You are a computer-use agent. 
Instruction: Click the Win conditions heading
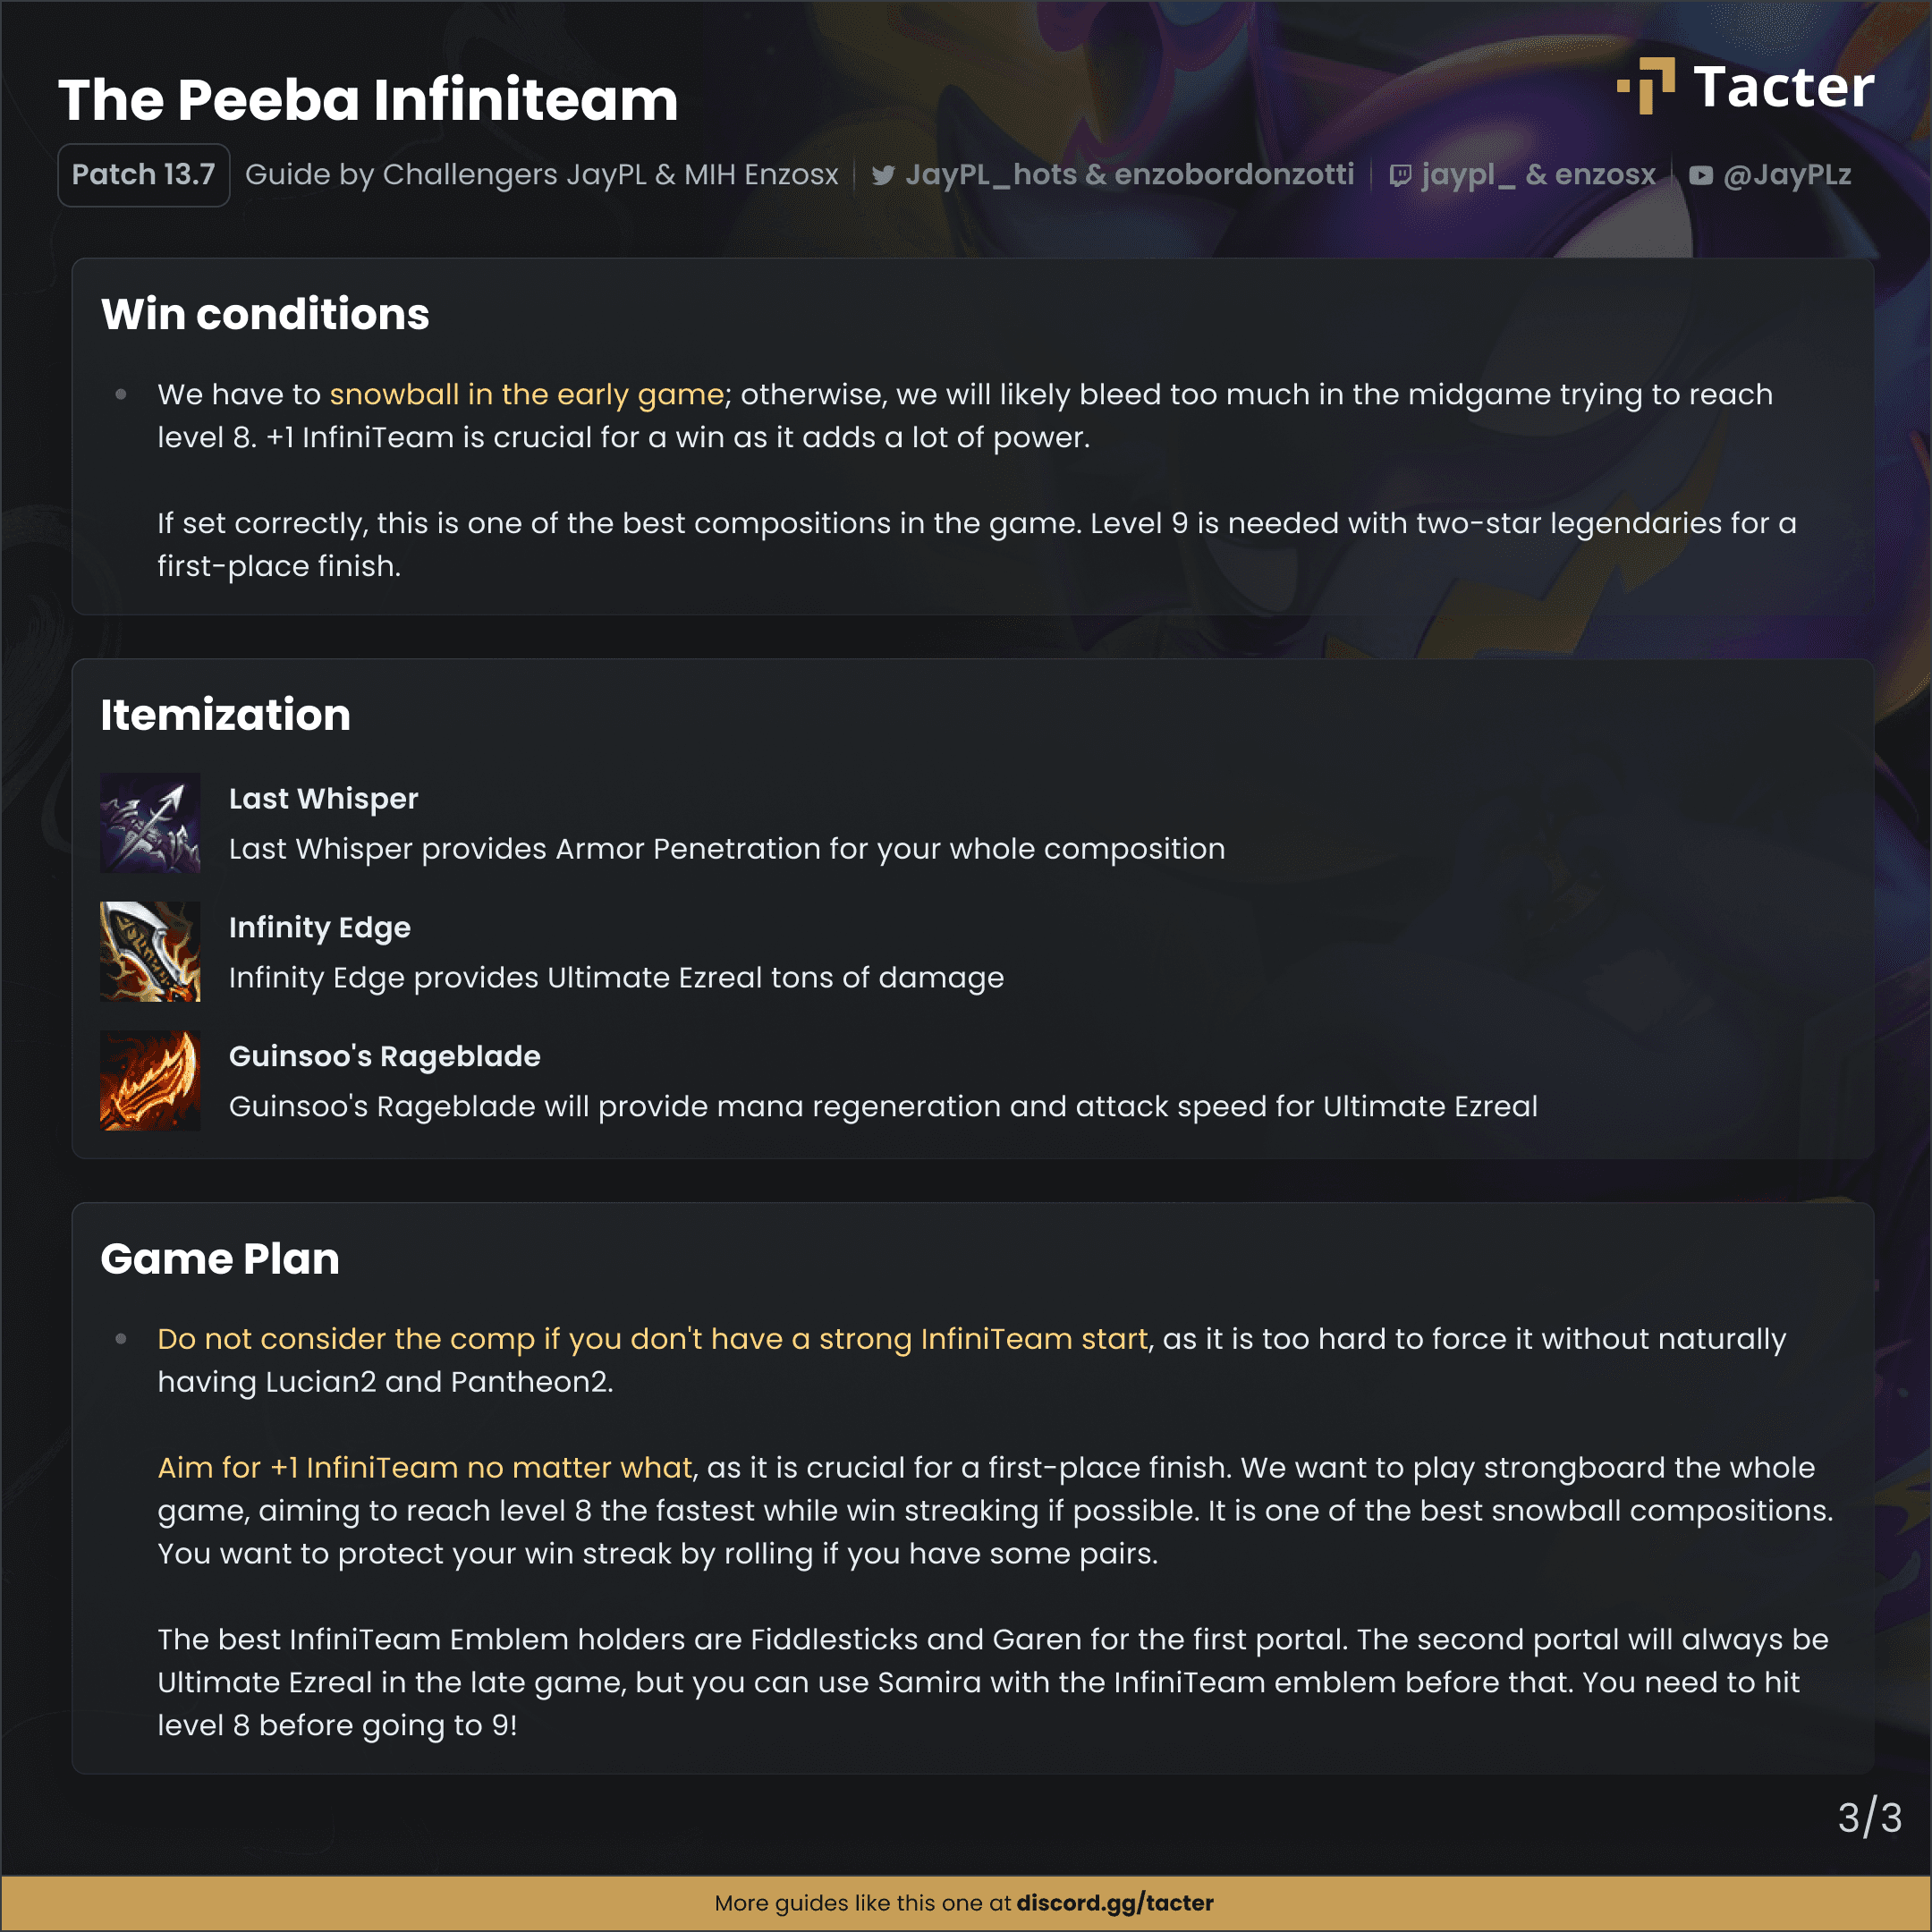click(x=265, y=314)
